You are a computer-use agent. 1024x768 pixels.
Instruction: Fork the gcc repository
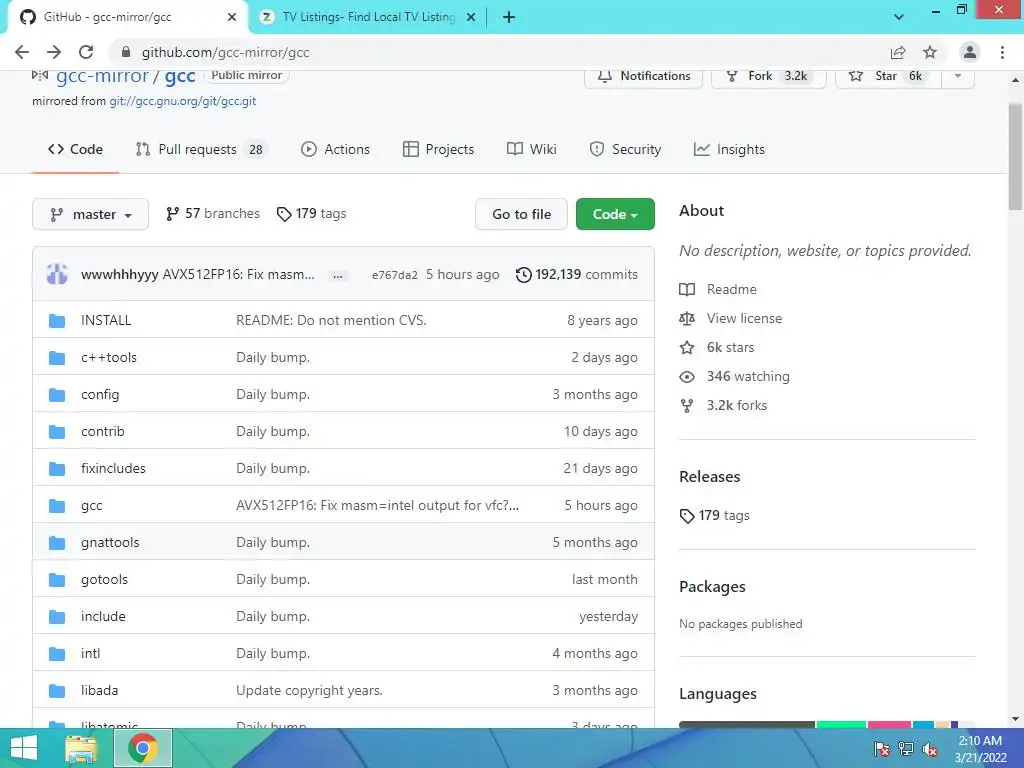click(x=769, y=76)
